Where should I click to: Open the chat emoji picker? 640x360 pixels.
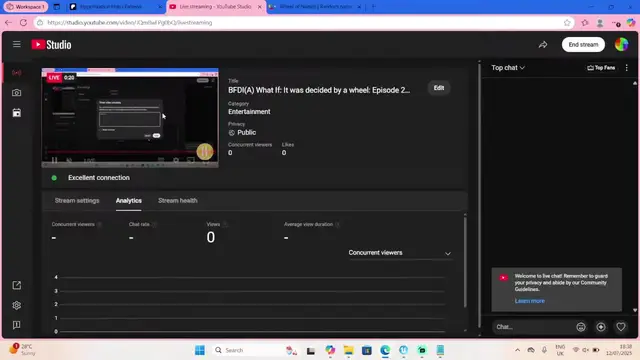click(580, 327)
